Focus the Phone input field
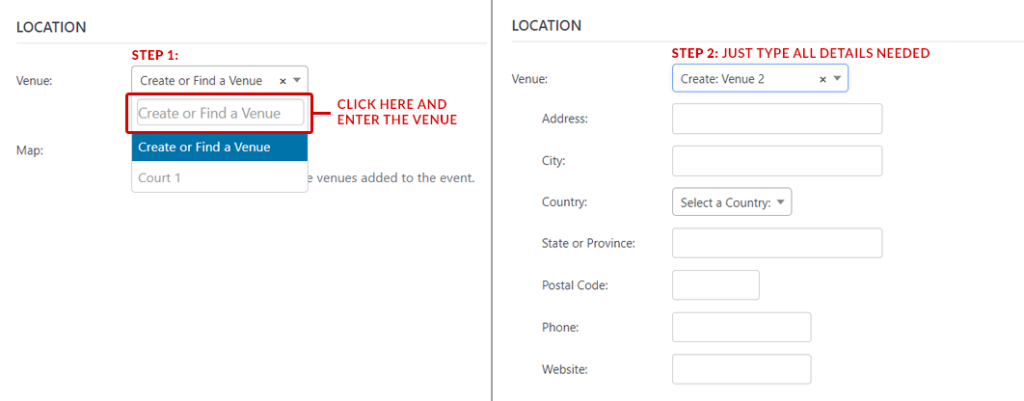Screen dimensions: 1024x401 tap(741, 327)
